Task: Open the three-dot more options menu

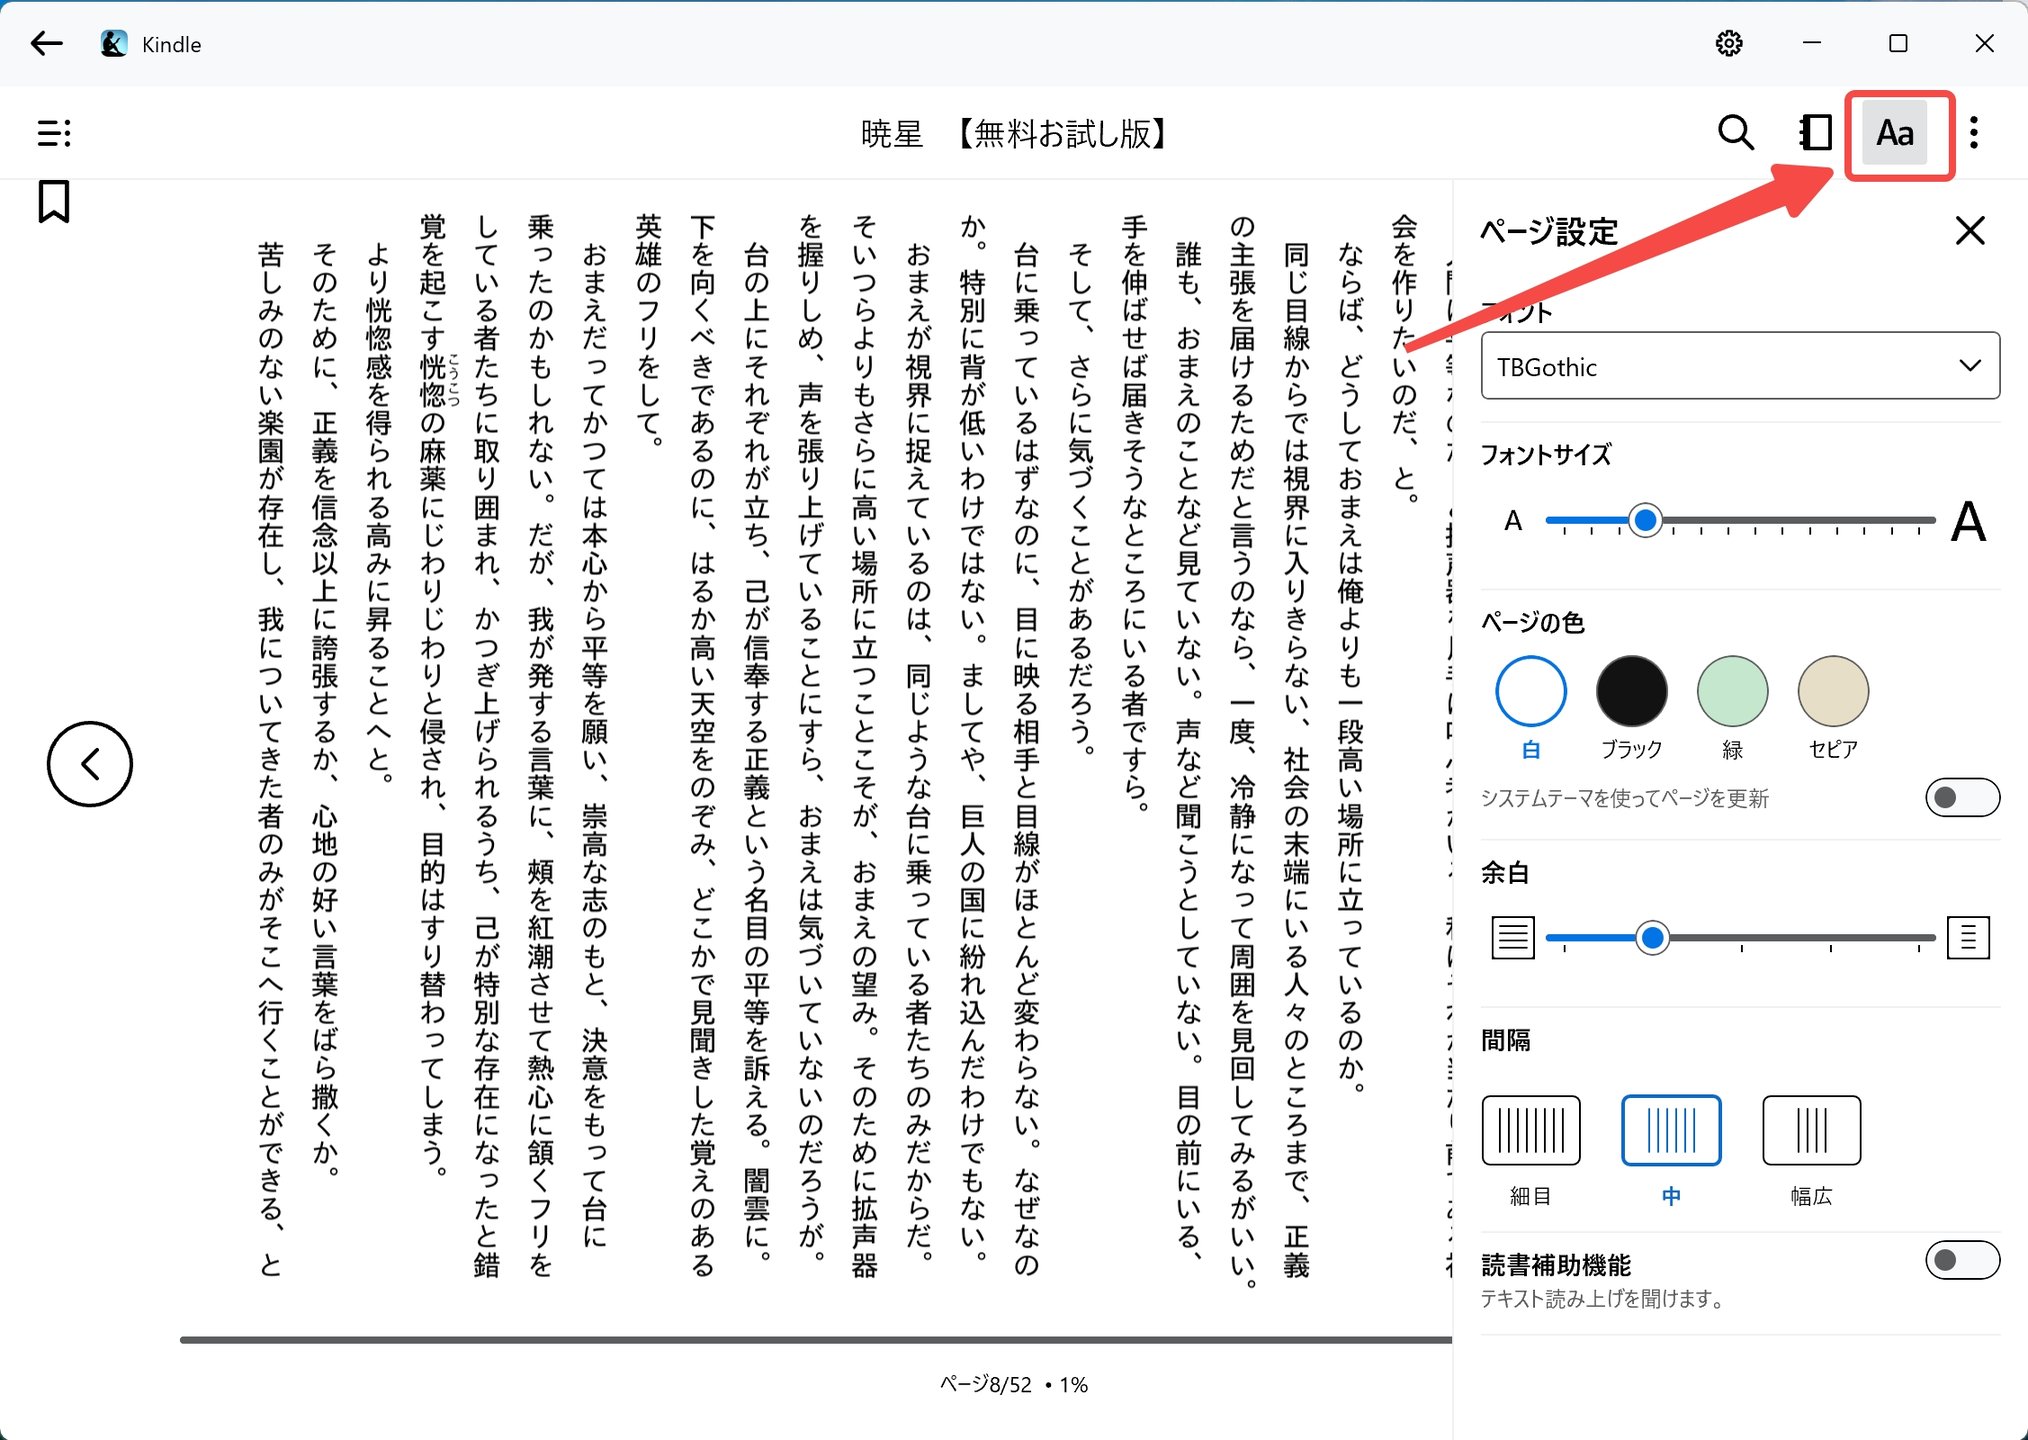Action: click(1973, 132)
